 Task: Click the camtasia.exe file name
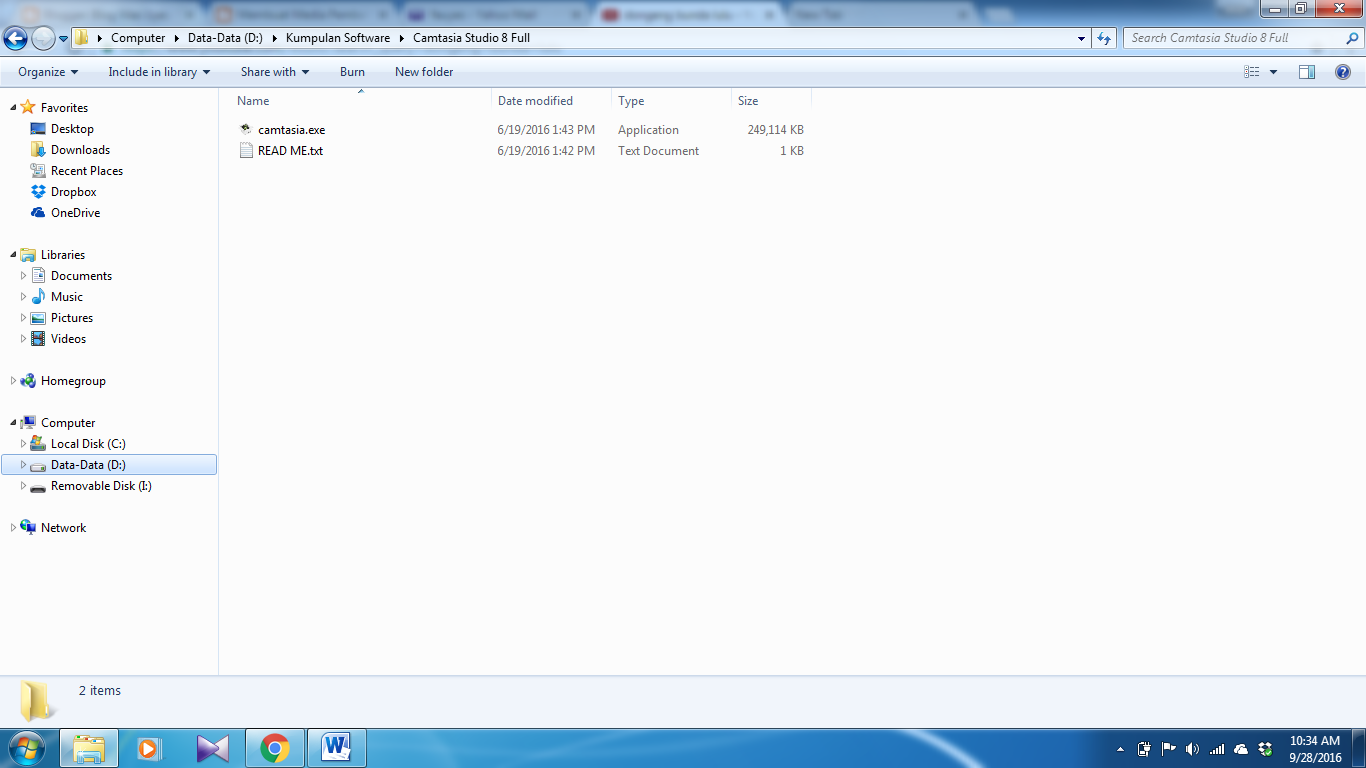pos(291,130)
